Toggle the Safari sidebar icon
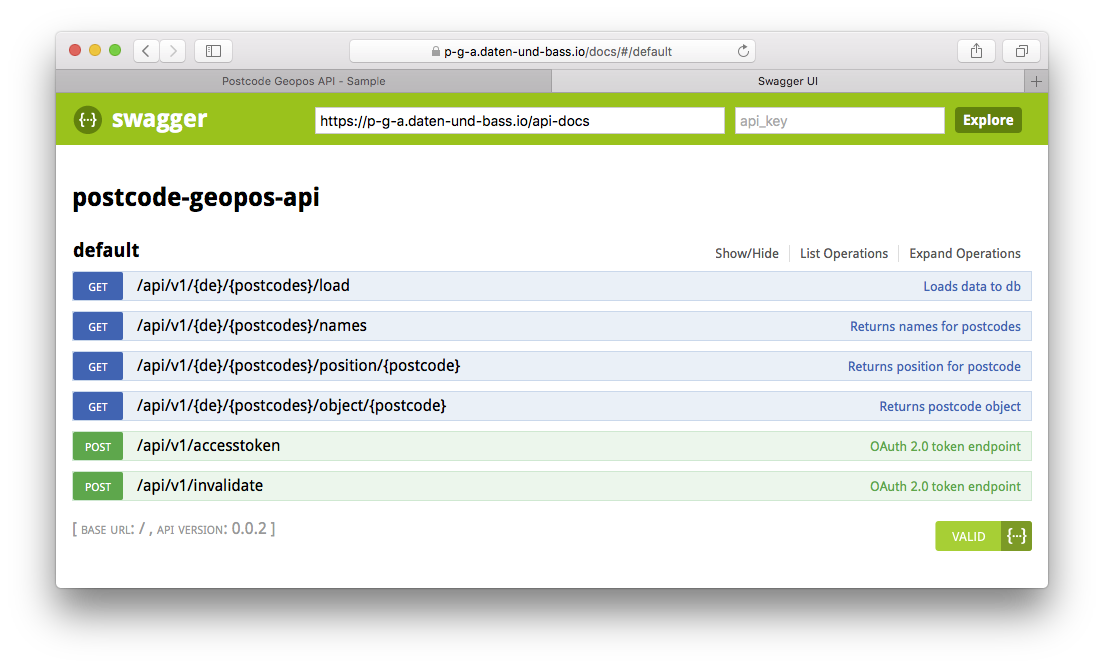This screenshot has height=668, width=1104. tap(213, 51)
